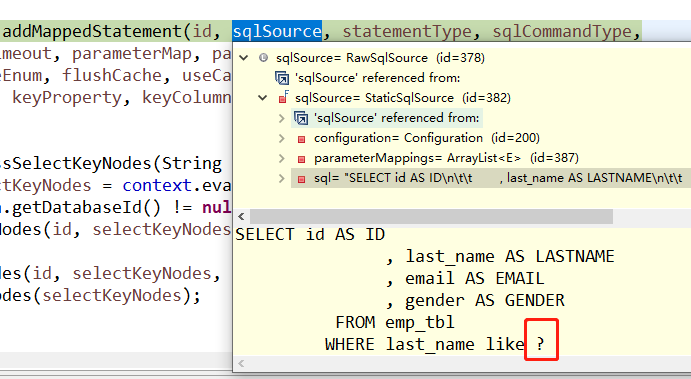The image size is (691, 379).
Task: Select the highlighted 'sqlSource' referenced from row
Action: tap(387, 118)
